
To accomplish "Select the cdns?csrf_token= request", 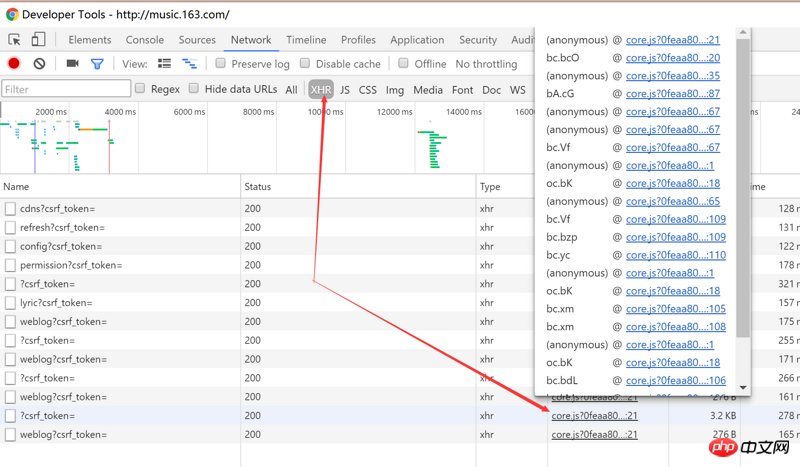I will (57, 208).
